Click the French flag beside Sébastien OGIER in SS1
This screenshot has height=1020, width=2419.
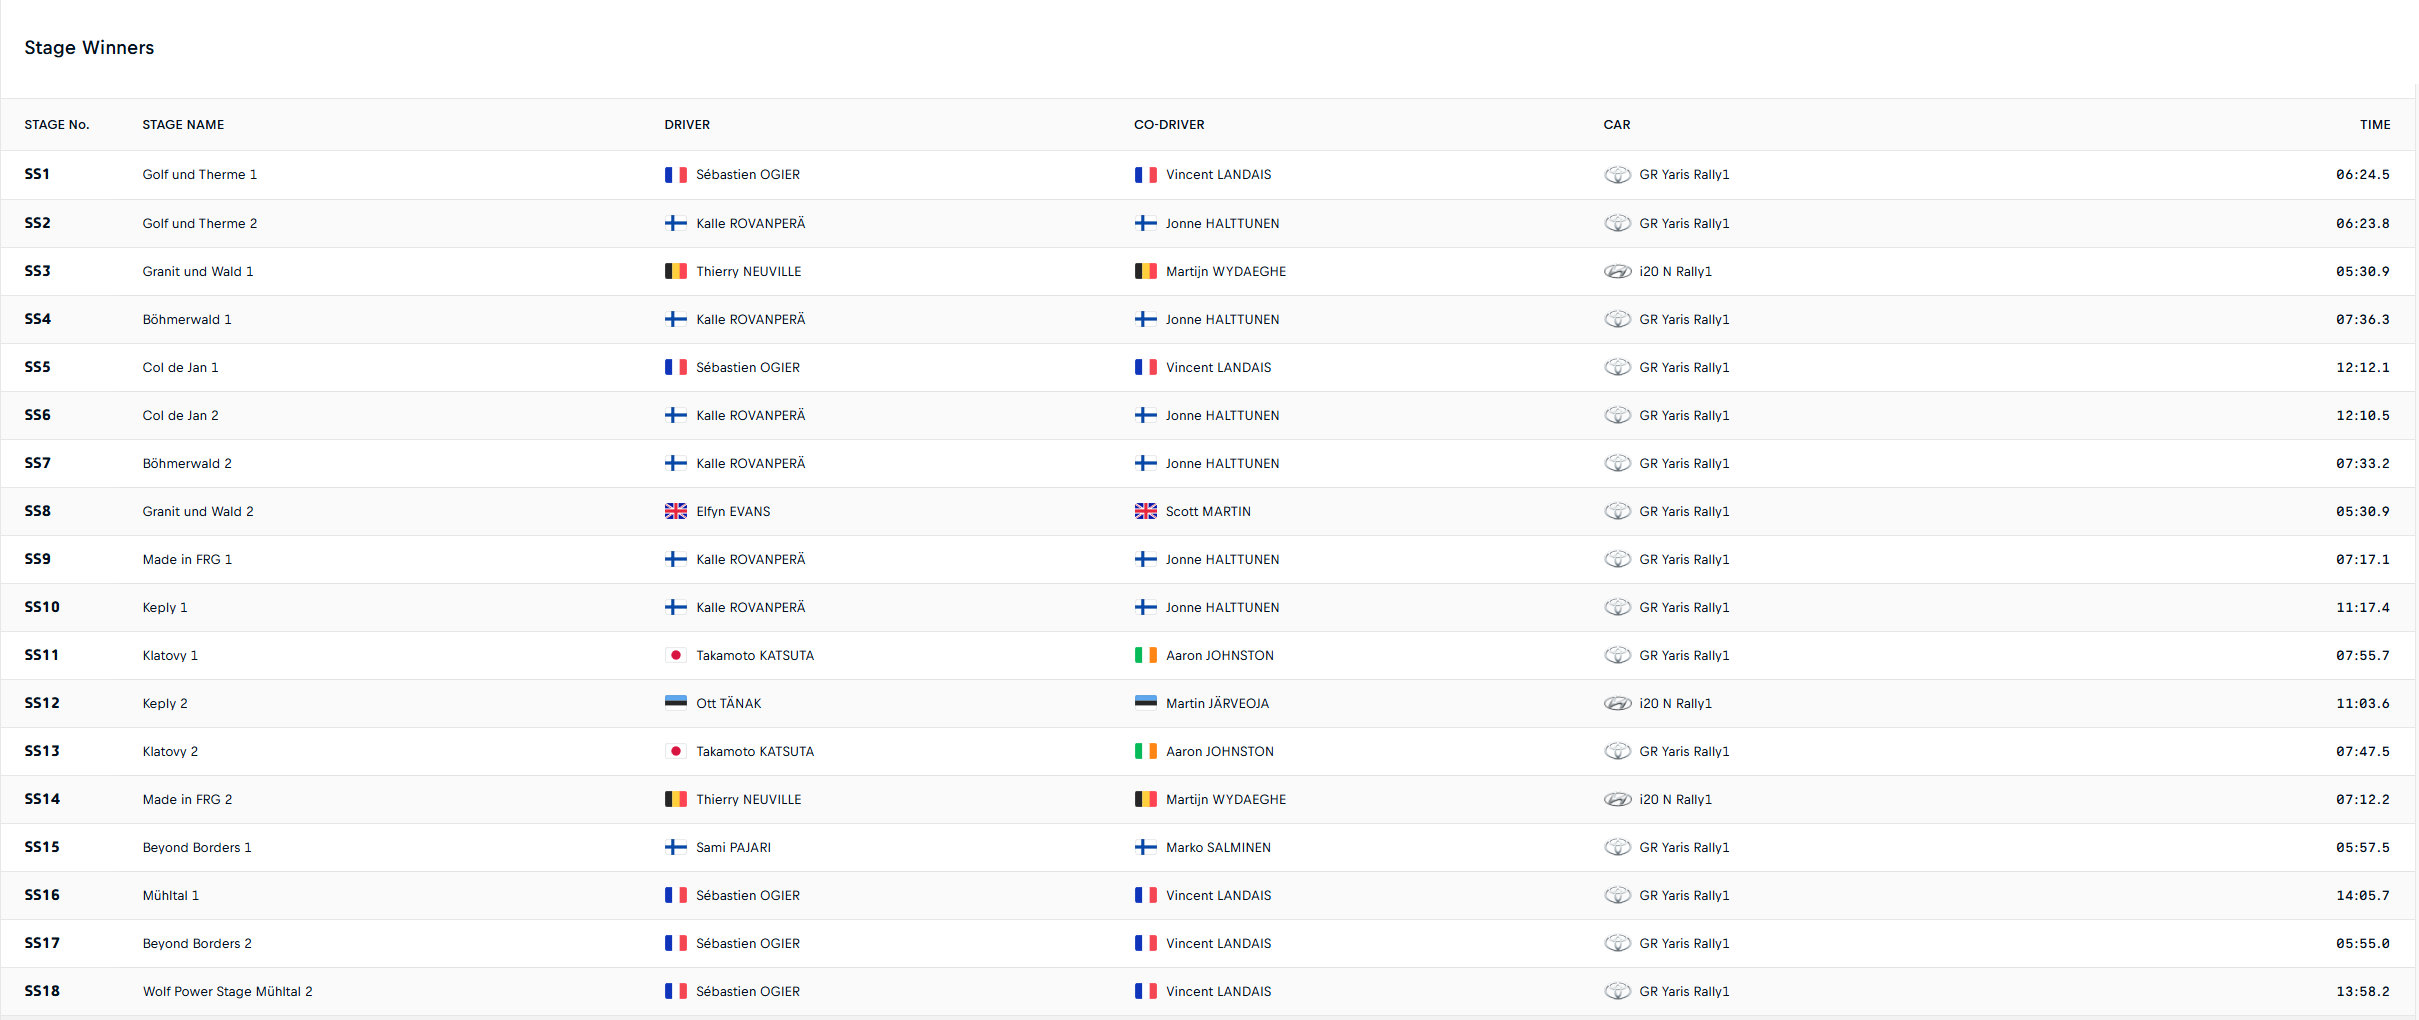pyautogui.click(x=675, y=175)
